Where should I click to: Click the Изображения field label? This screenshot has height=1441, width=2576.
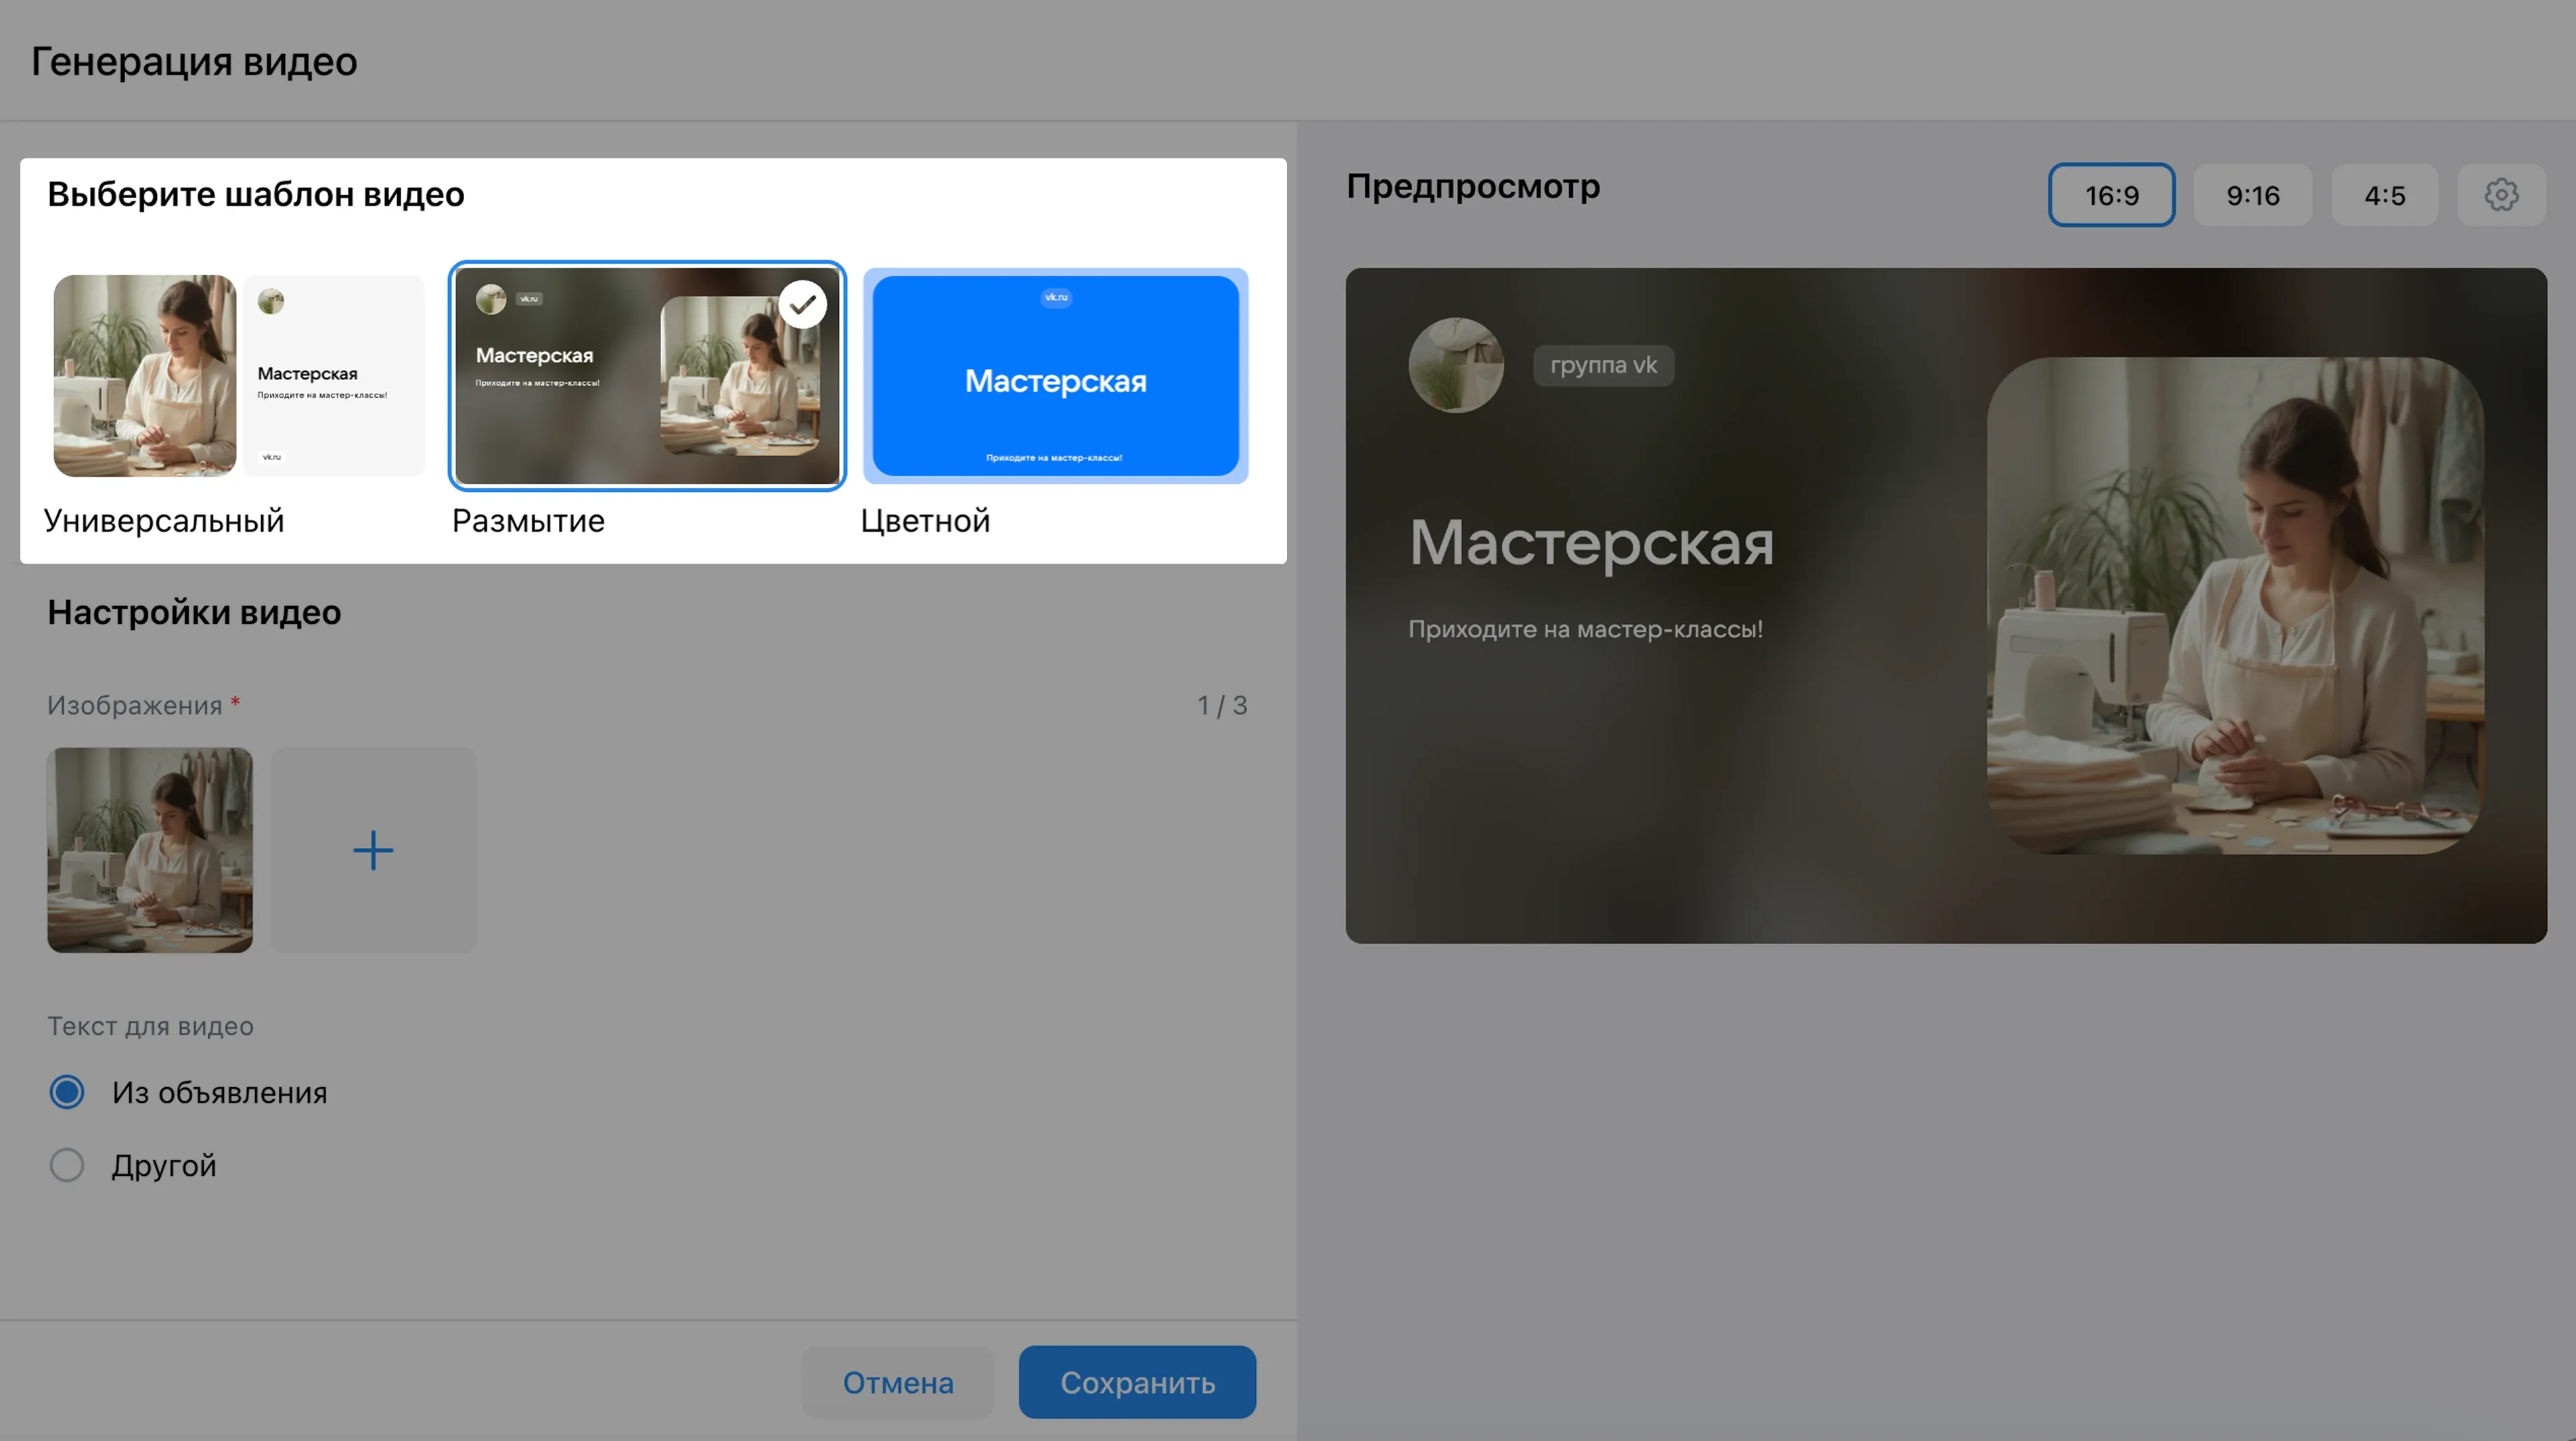[134, 705]
